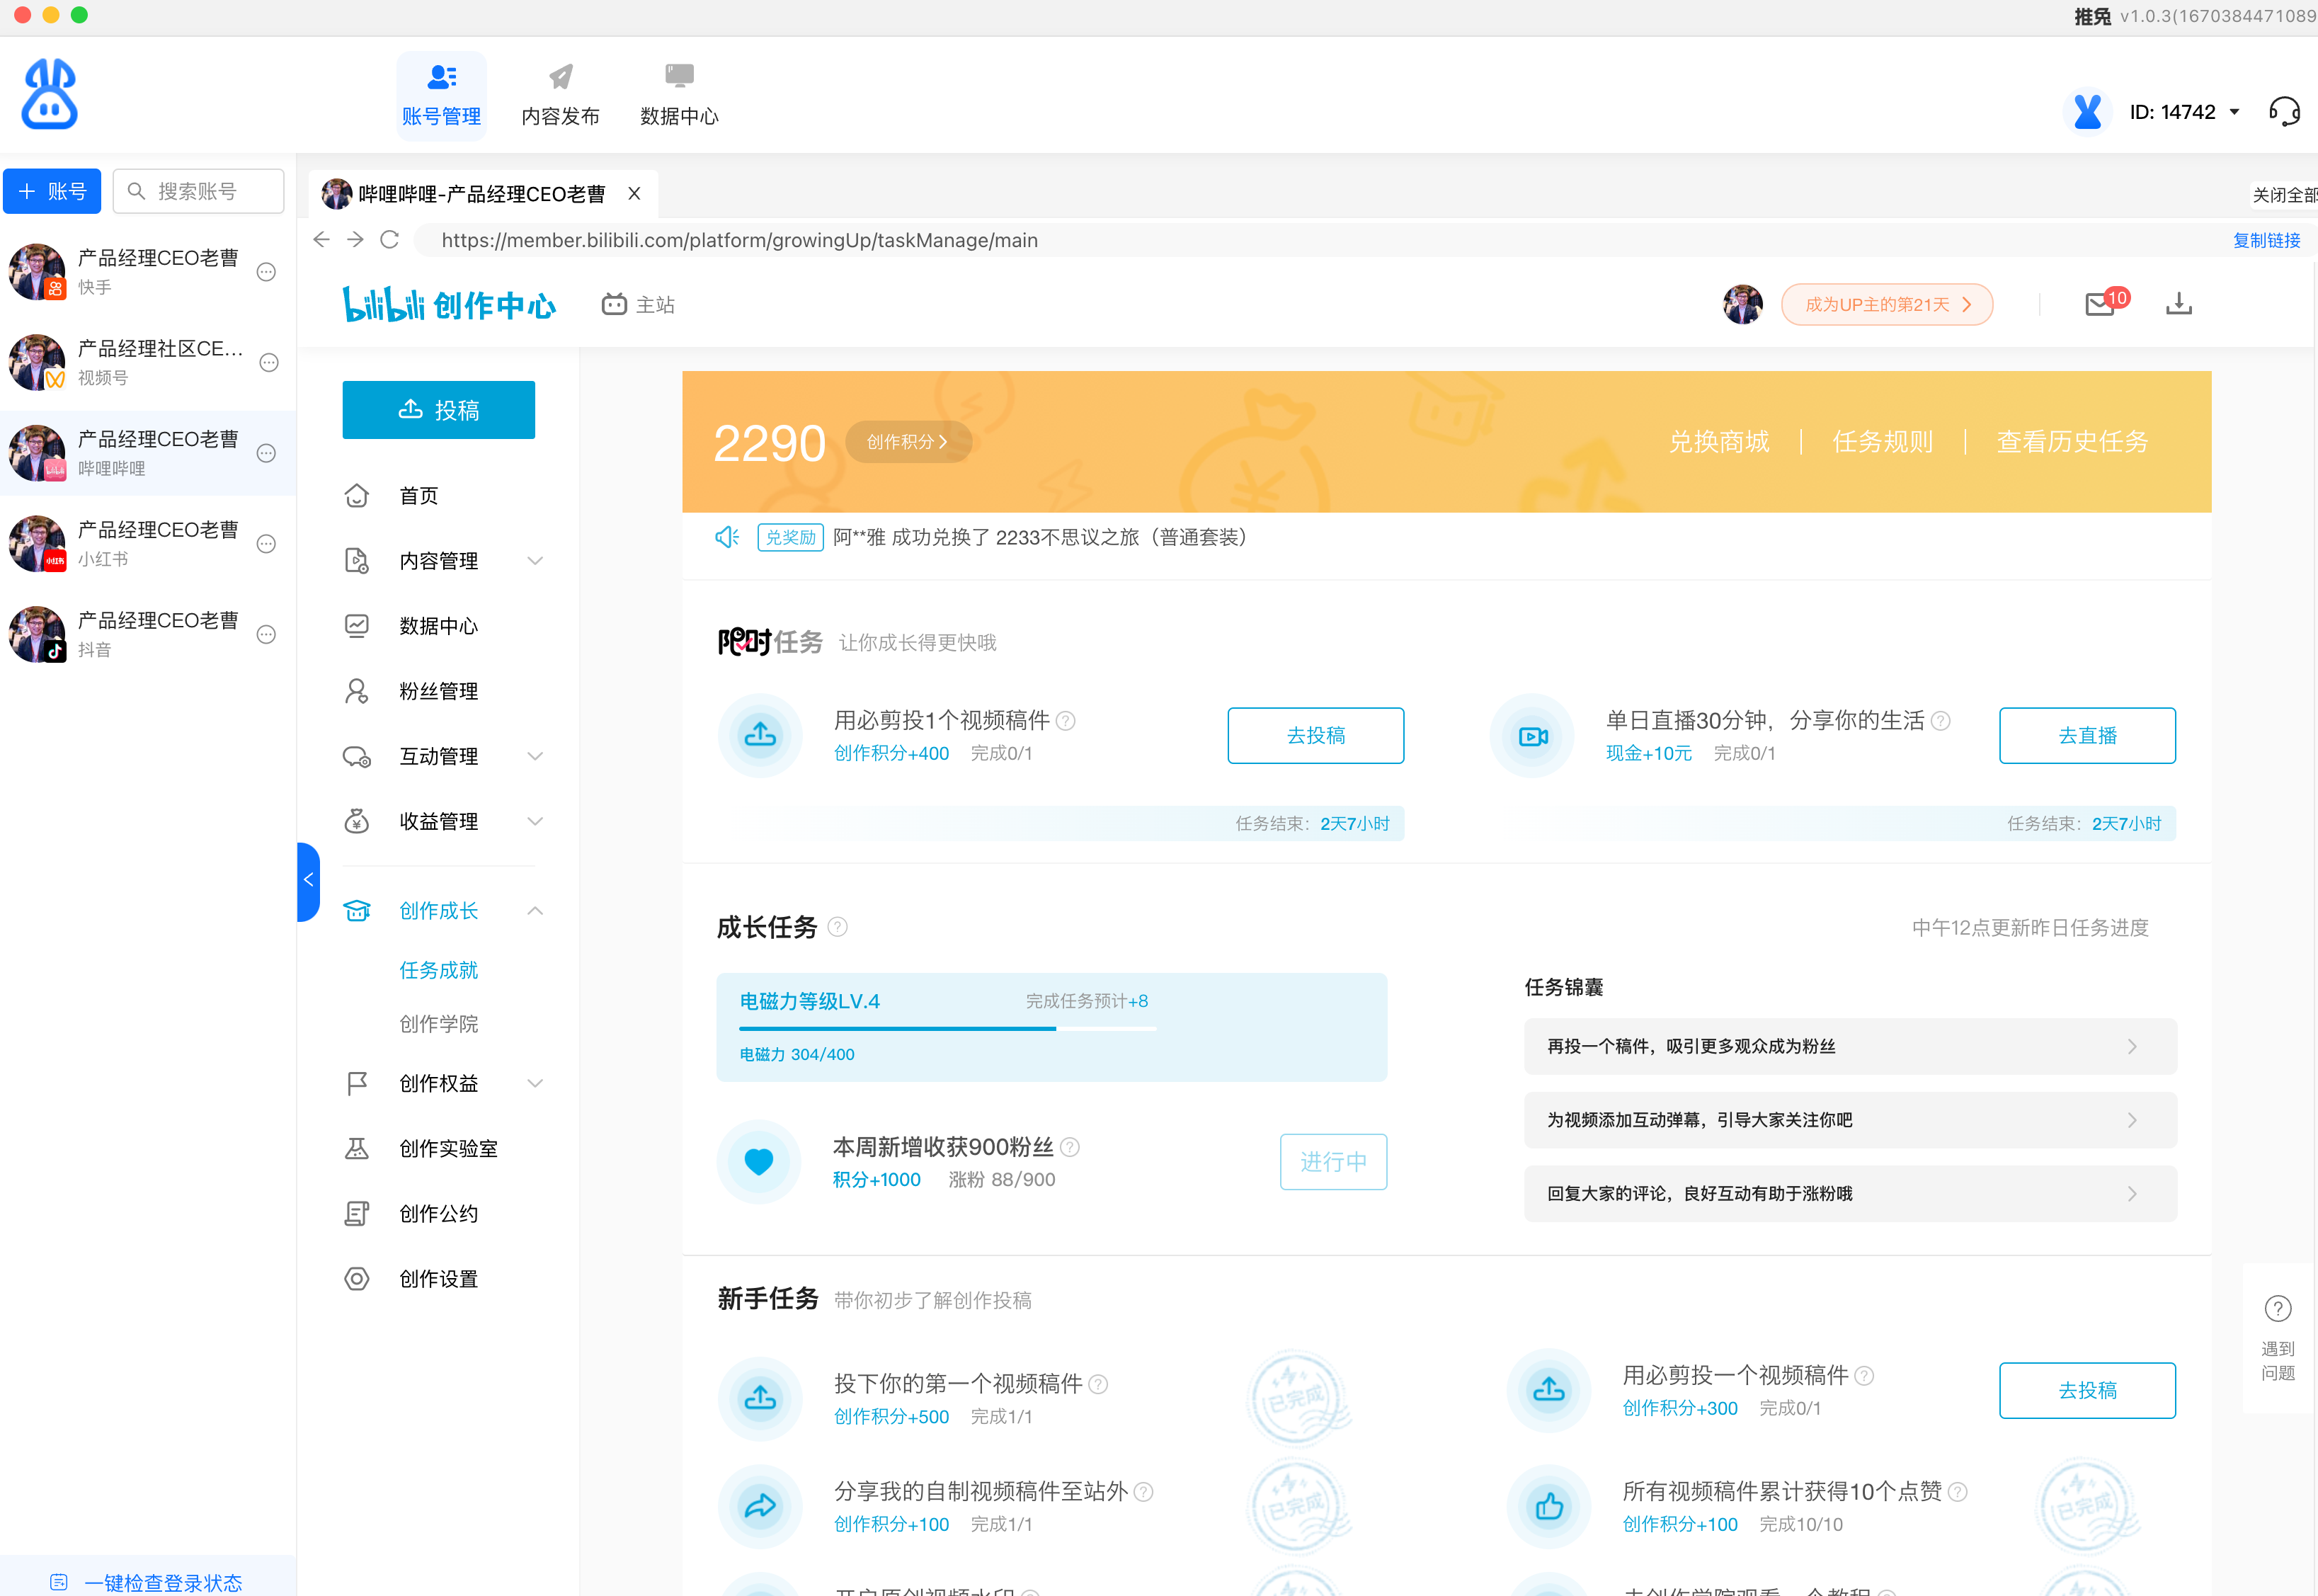Viewport: 2318px width, 1596px height.
Task: Click the 推兔 rabbit logo
Action: (50, 94)
